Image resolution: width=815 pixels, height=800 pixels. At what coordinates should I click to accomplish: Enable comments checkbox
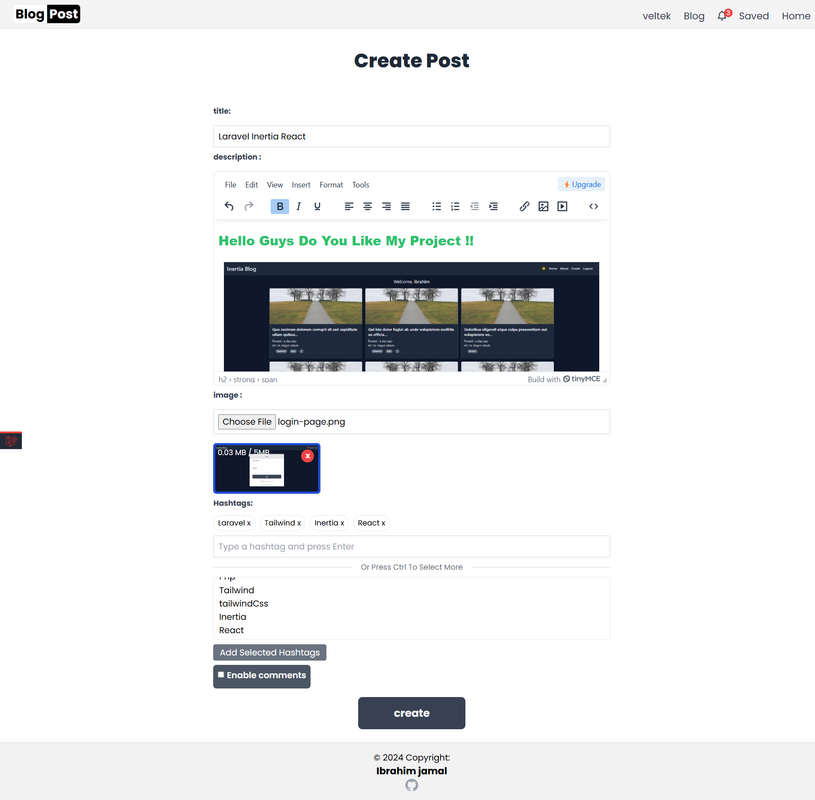point(221,675)
